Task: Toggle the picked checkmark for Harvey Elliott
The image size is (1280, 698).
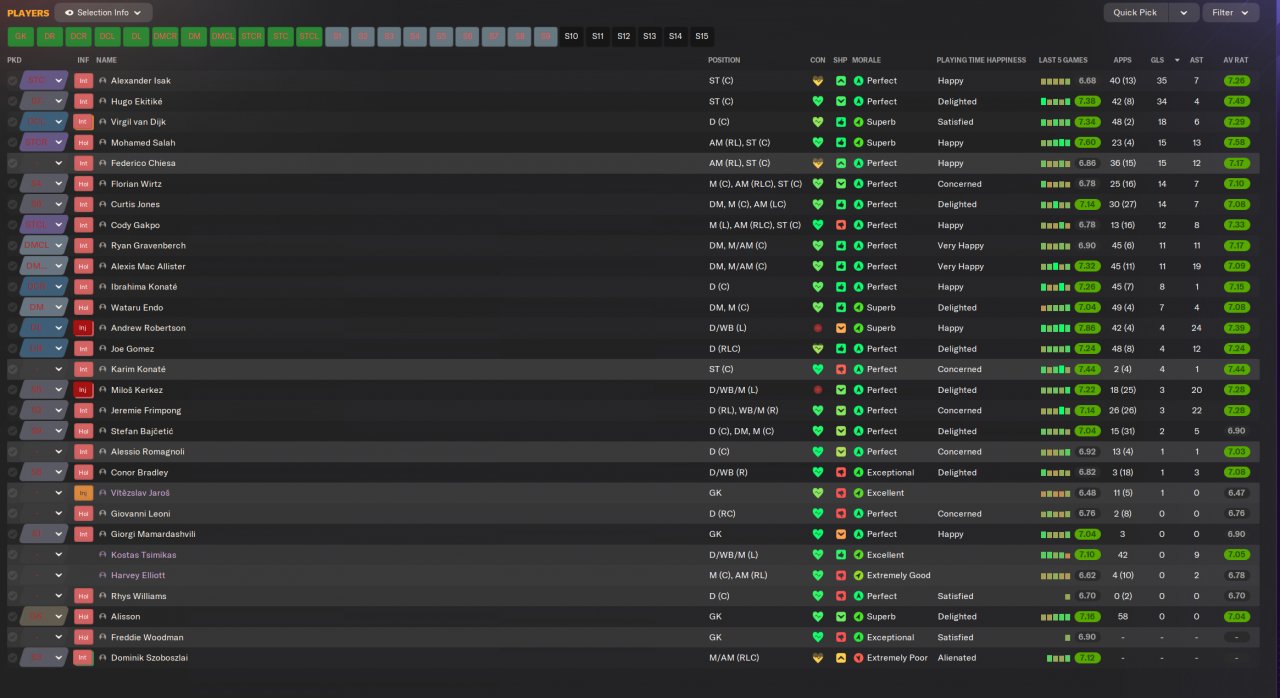Action: pyautogui.click(x=12, y=575)
